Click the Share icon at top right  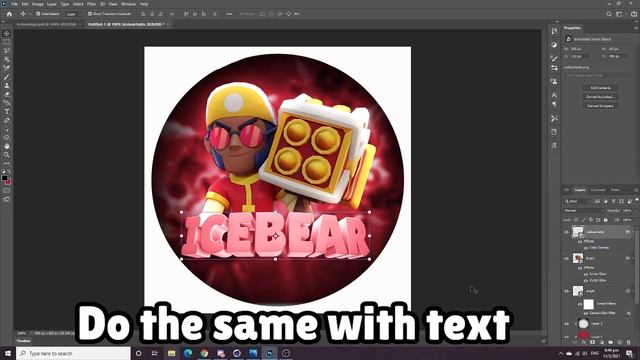(x=633, y=14)
